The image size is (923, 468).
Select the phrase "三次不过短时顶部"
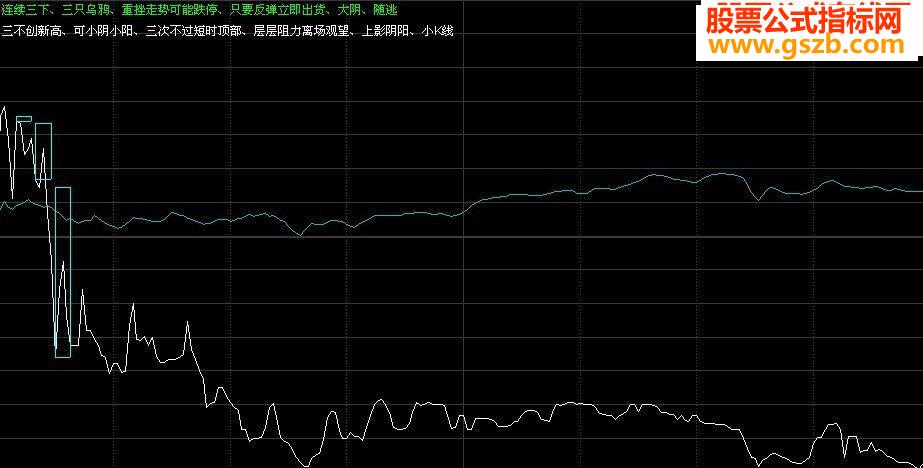[x=194, y=31]
